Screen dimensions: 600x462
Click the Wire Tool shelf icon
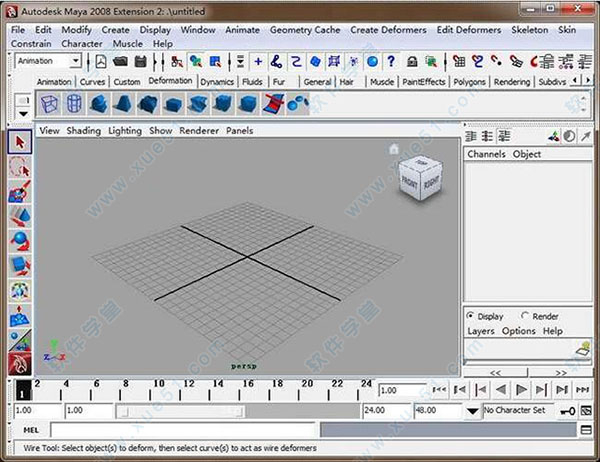273,104
